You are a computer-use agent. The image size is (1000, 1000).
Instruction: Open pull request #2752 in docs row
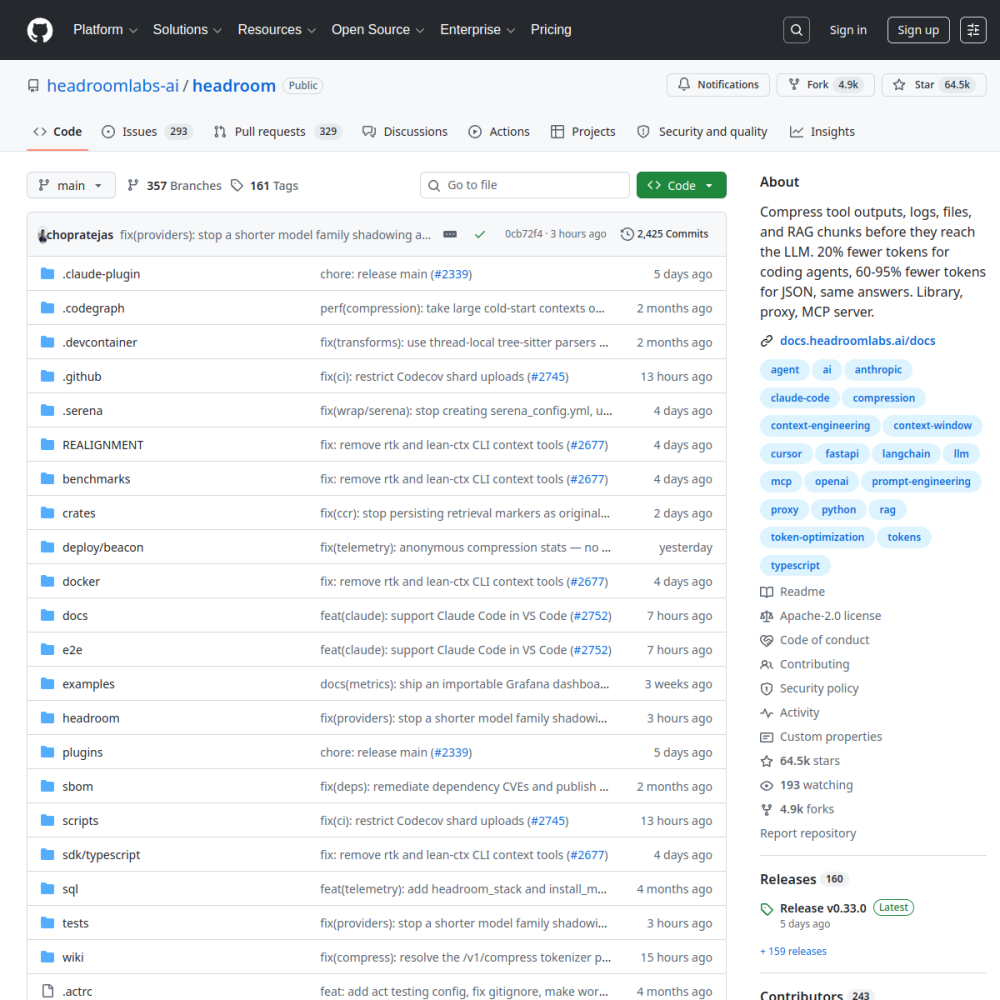coord(591,616)
